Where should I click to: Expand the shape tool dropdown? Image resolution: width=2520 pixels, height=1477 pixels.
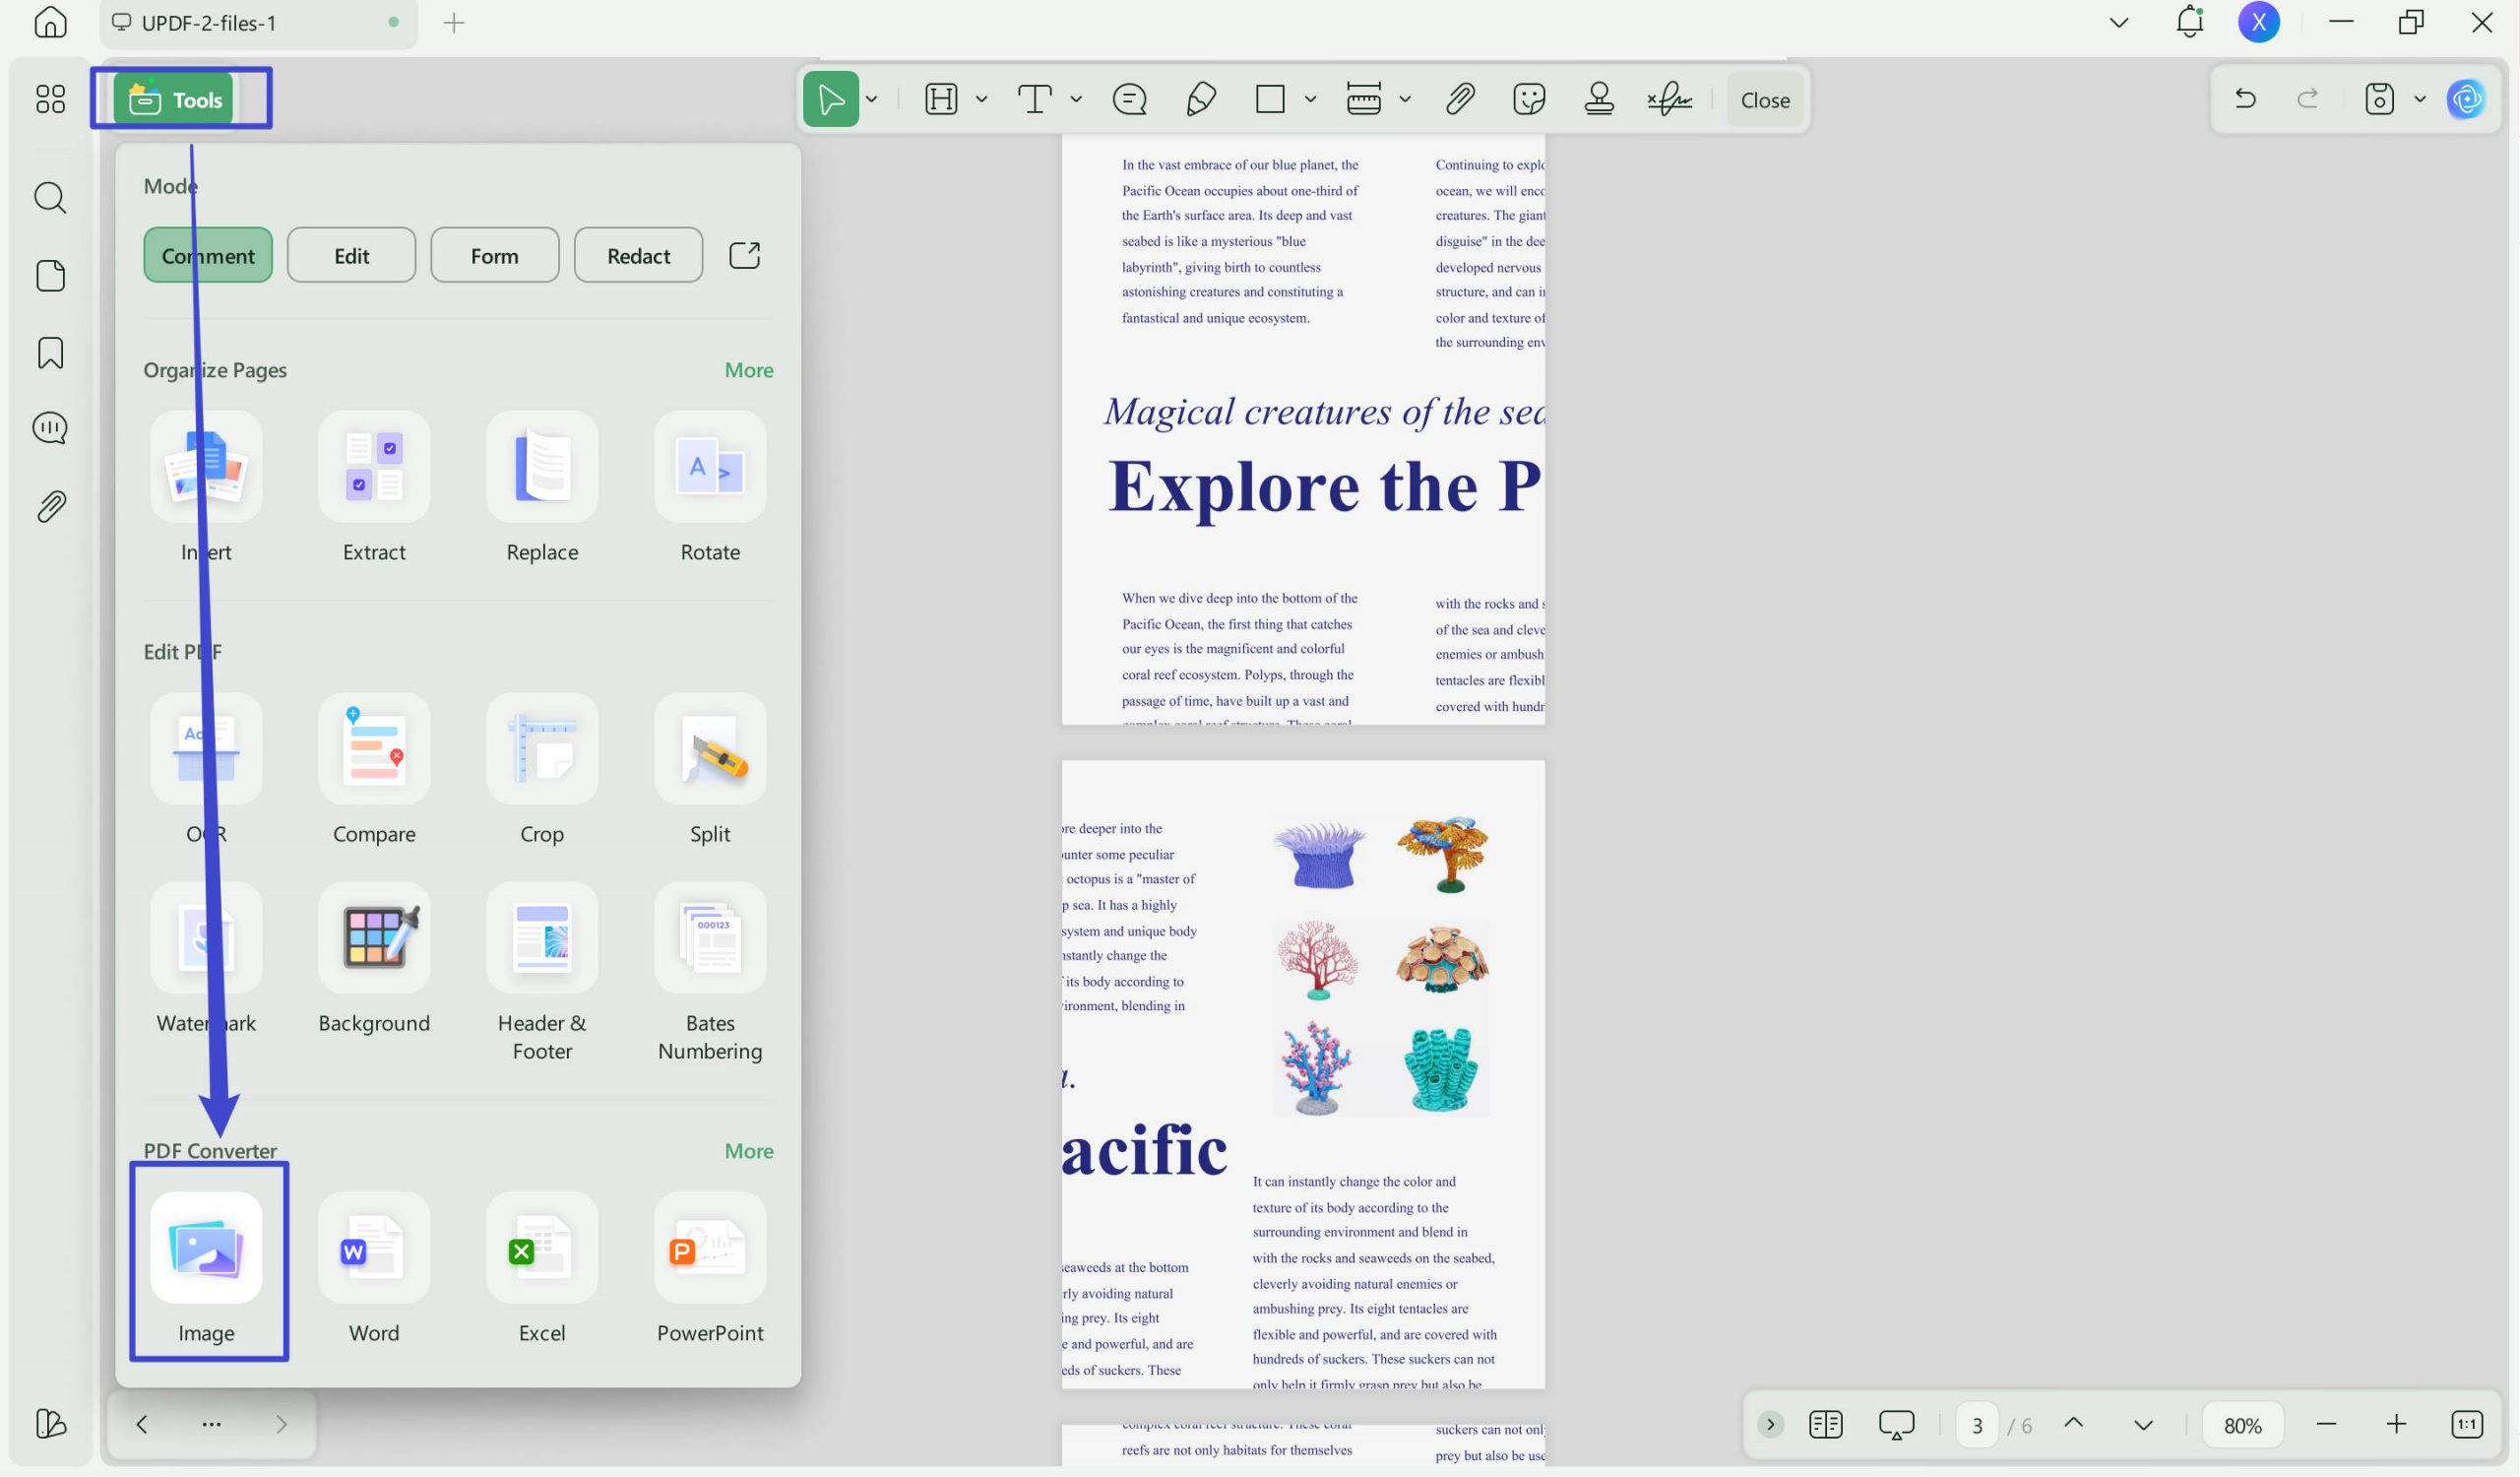pyautogui.click(x=1310, y=99)
